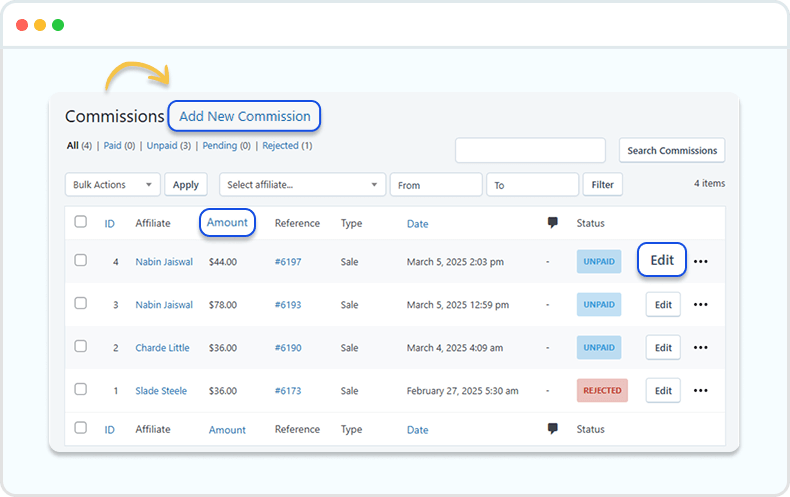Show All (4) commissions filter
This screenshot has width=790, height=497.
tap(79, 146)
